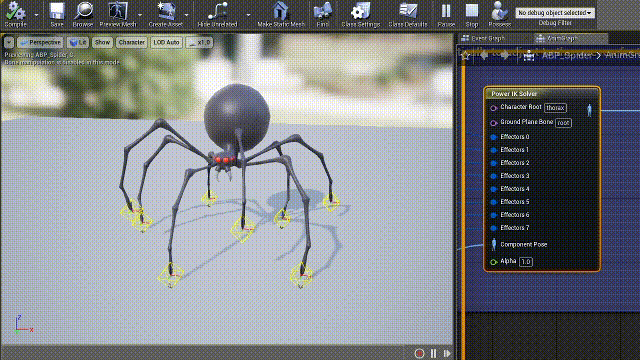
Task: Open viewport options arrow menu
Action: pos(9,42)
